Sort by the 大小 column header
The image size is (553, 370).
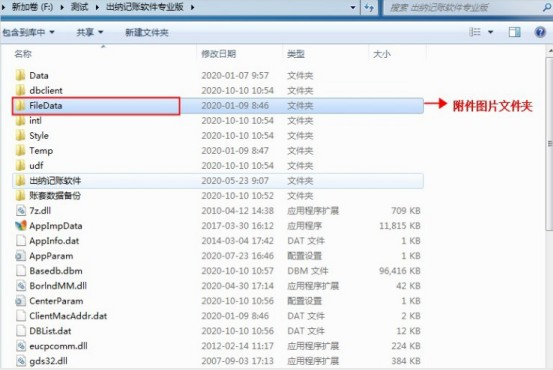[382, 54]
